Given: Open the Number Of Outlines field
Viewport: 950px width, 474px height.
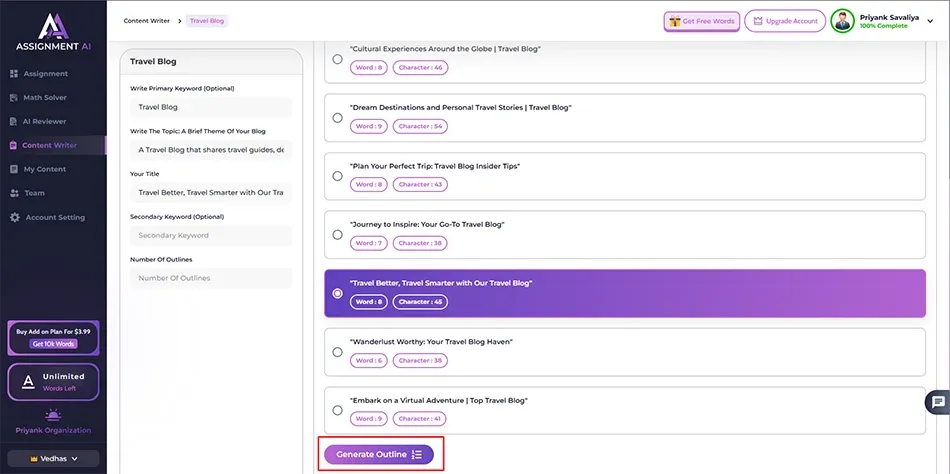Looking at the screenshot, I should (210, 278).
